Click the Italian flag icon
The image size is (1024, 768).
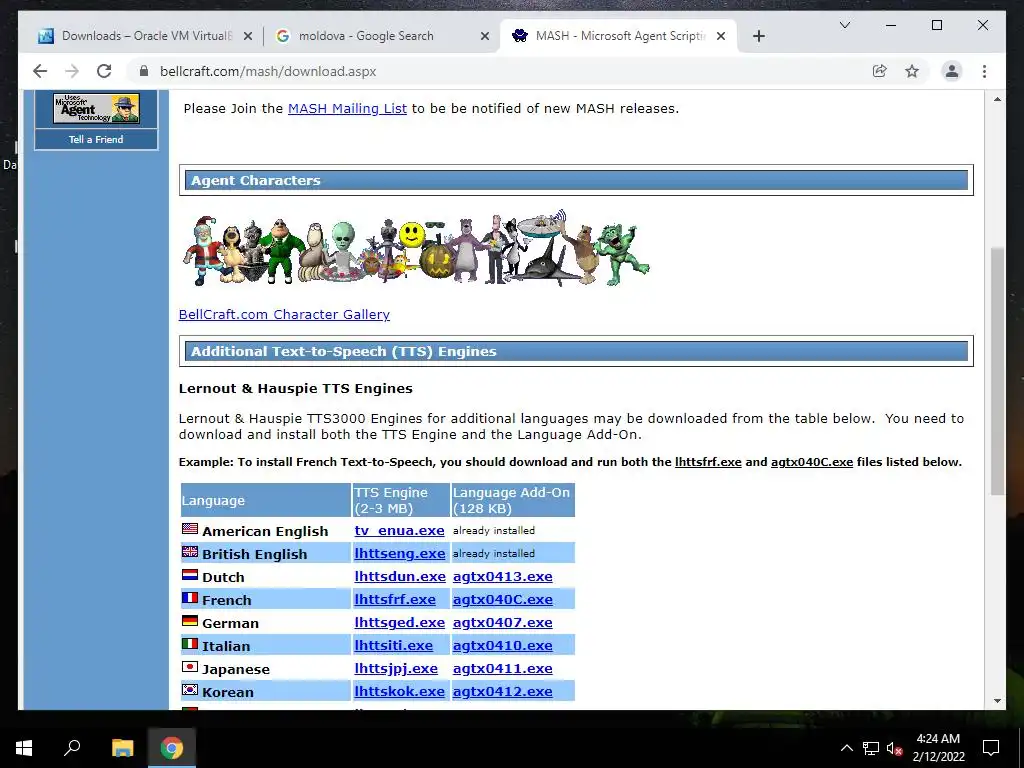tap(190, 643)
